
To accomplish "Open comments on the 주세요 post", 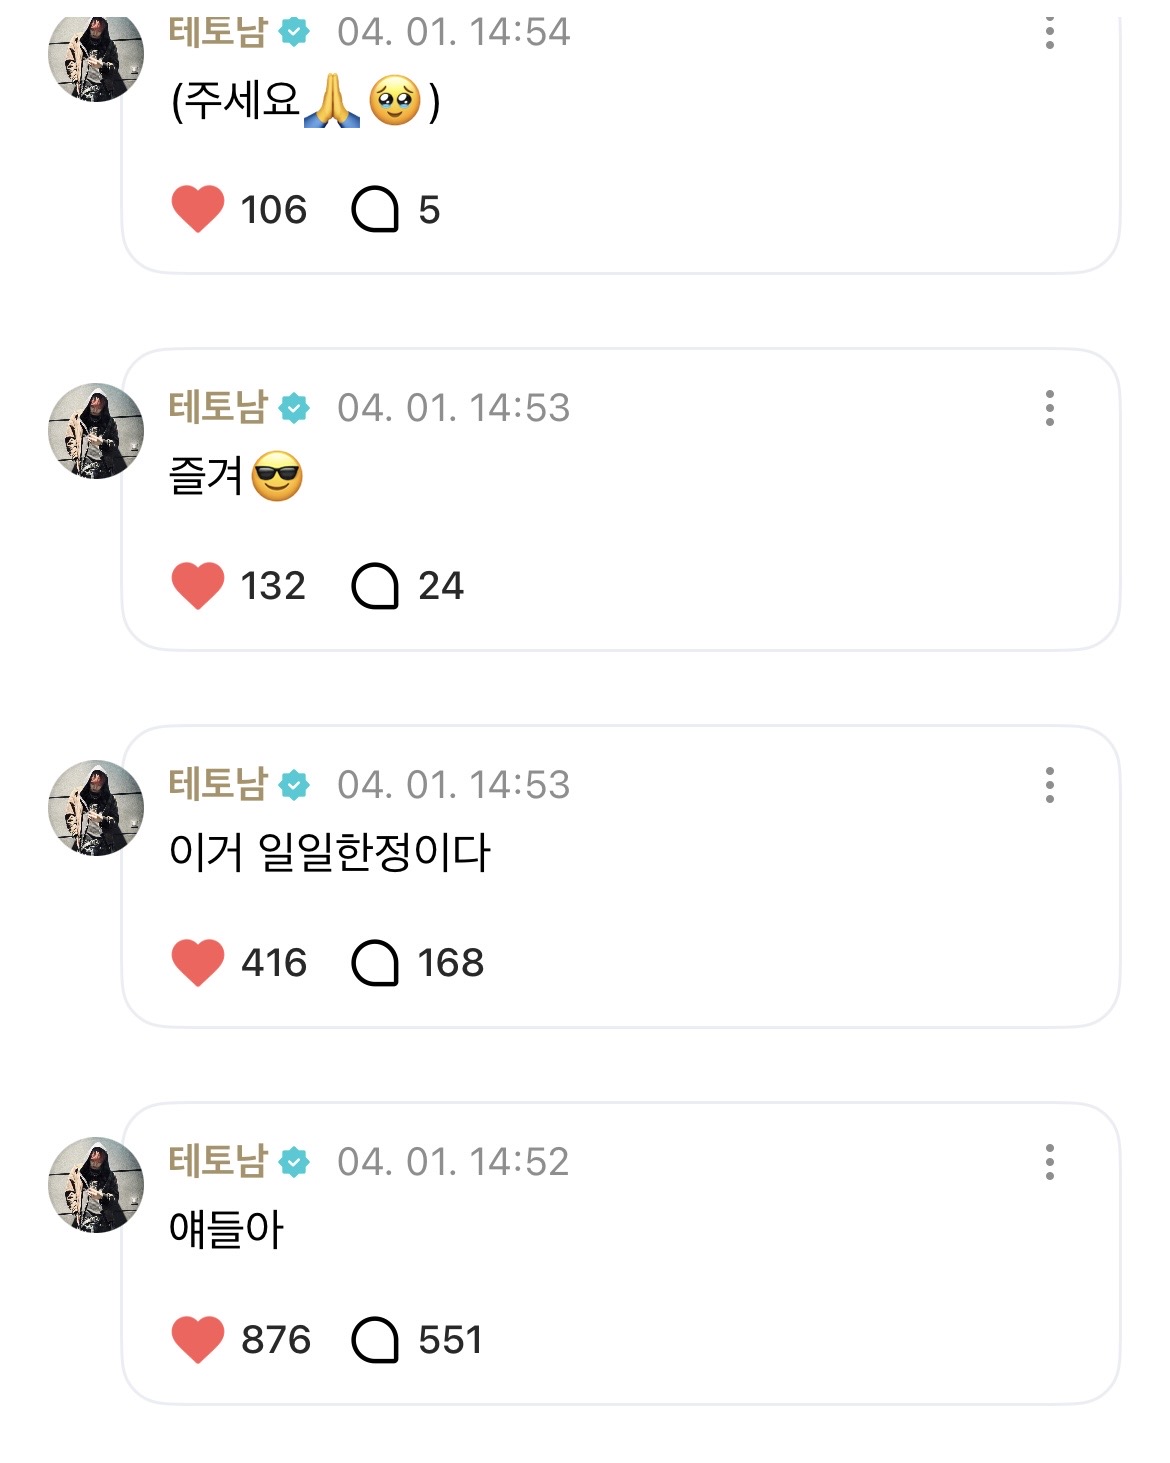I will coord(375,210).
